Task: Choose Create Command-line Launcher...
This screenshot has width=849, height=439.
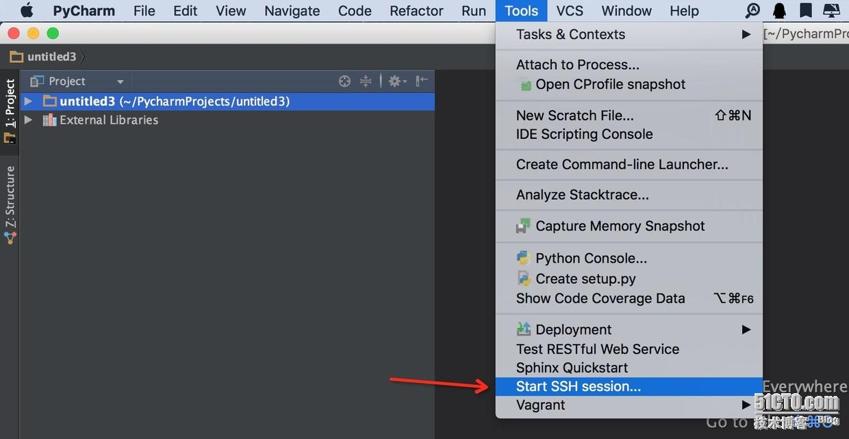Action: tap(629, 165)
